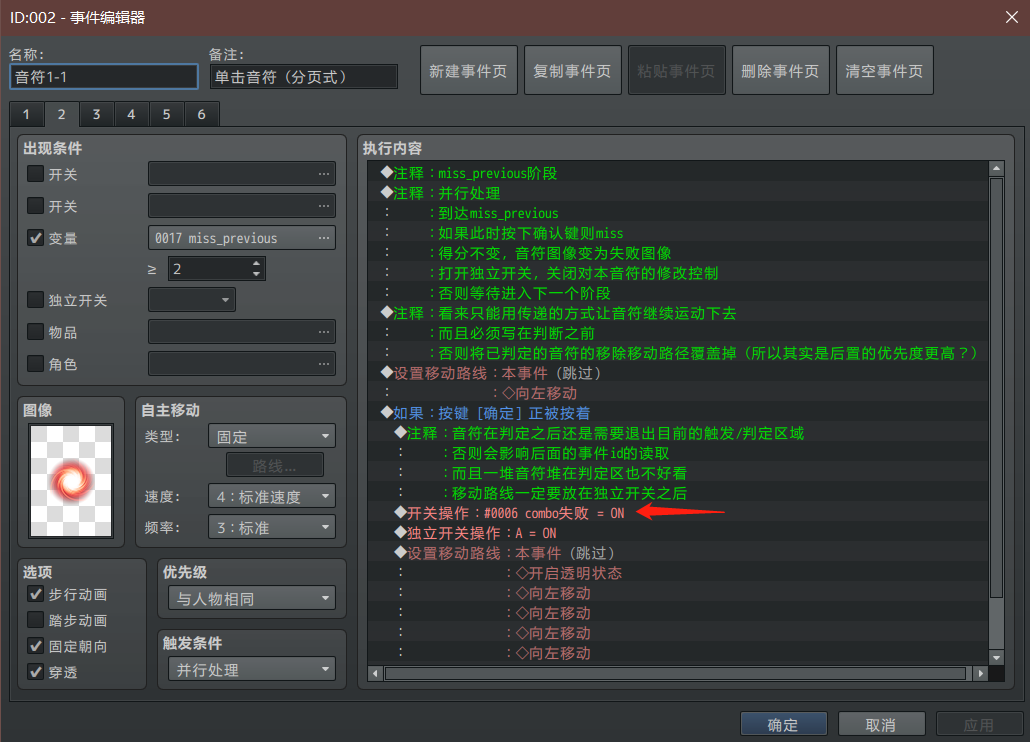Cancel the dialog with 取消
The height and width of the screenshot is (742, 1030).
coord(881,724)
